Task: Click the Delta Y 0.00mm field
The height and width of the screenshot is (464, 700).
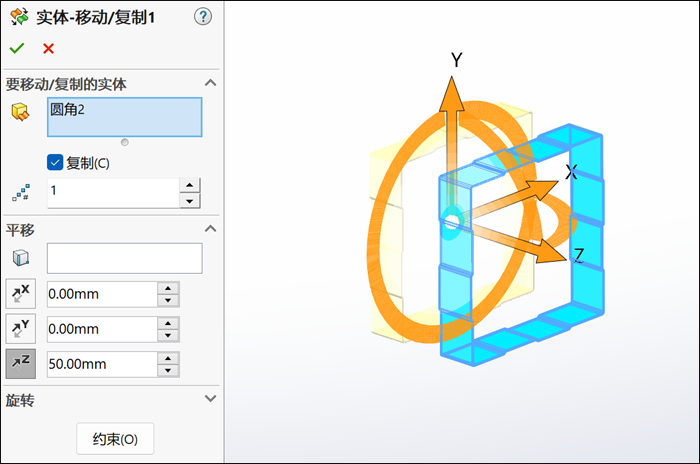Action: [x=102, y=329]
